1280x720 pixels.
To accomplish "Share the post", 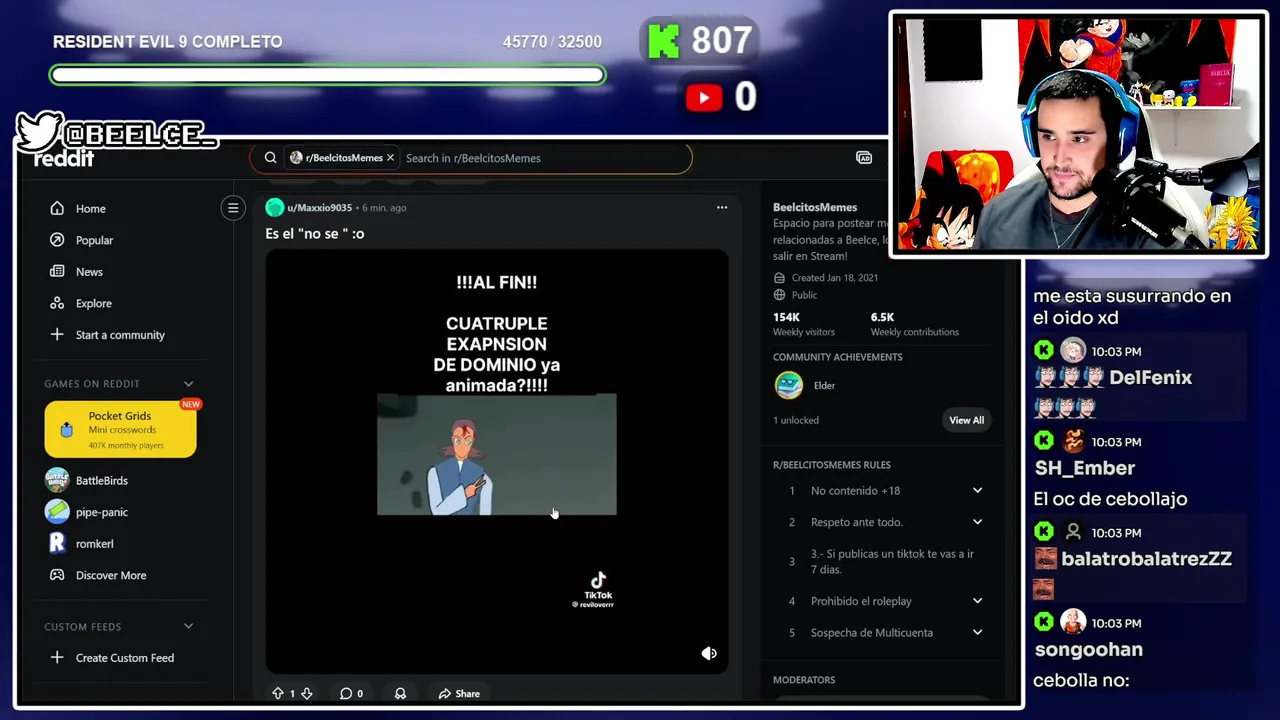I will point(459,693).
